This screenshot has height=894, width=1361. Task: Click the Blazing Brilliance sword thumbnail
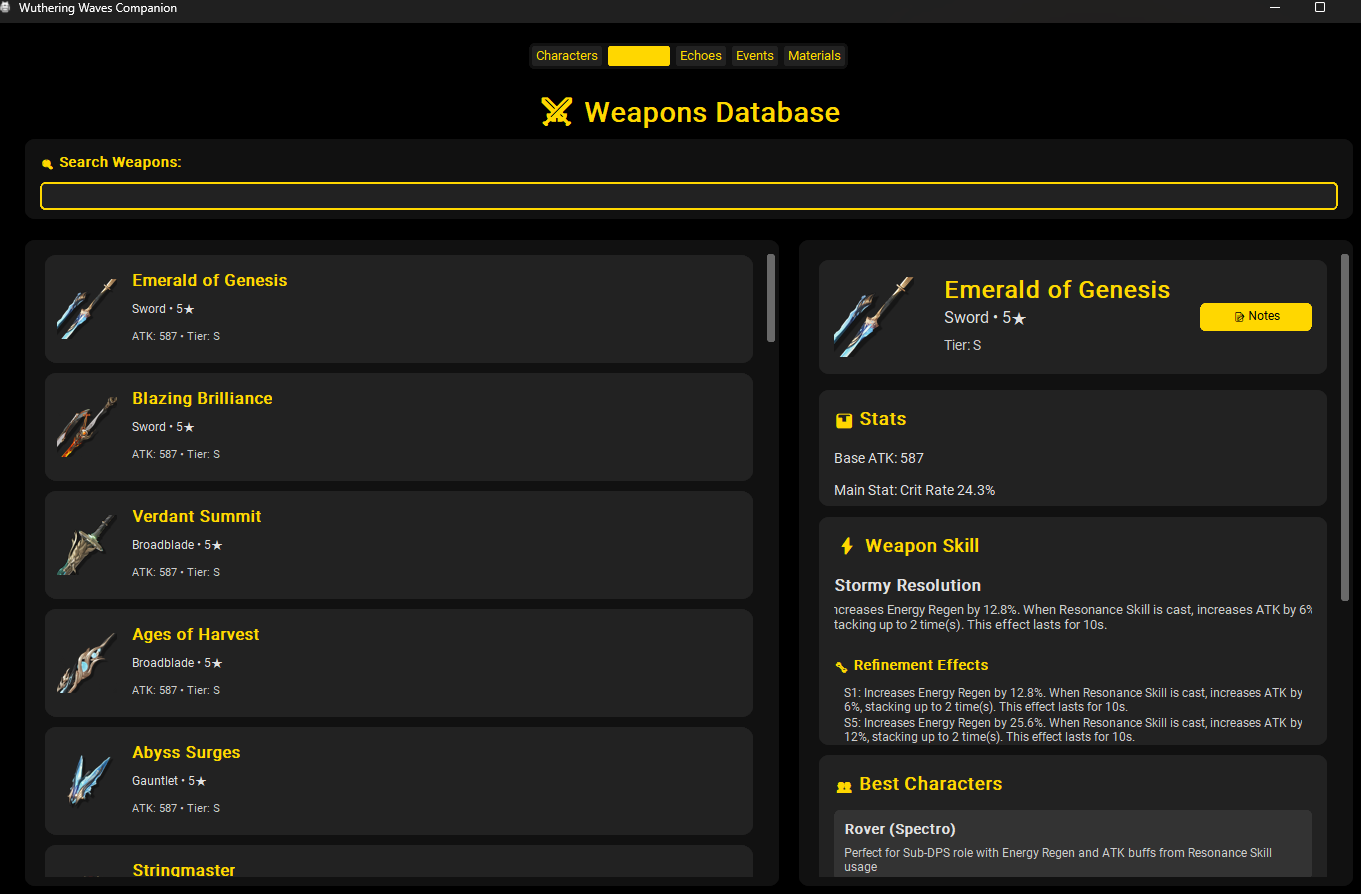tap(87, 427)
